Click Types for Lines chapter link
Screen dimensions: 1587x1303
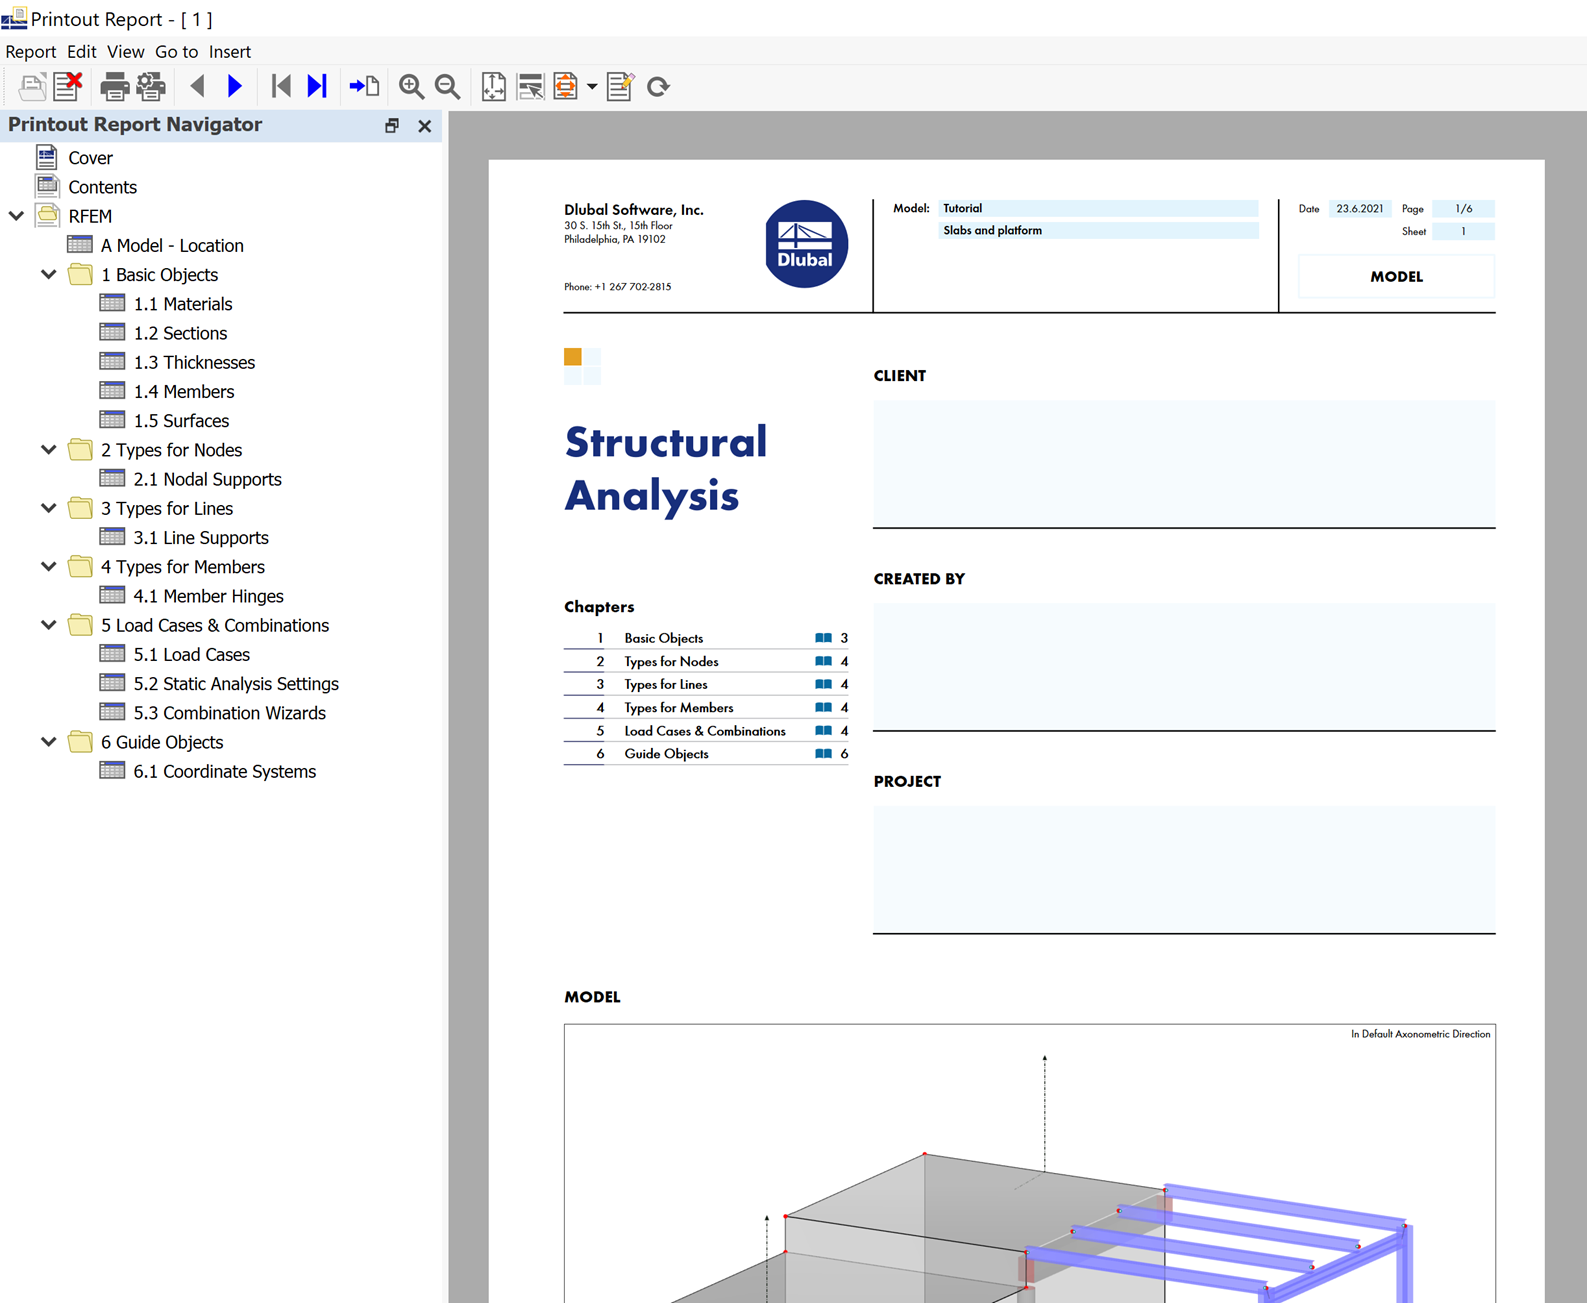[665, 685]
